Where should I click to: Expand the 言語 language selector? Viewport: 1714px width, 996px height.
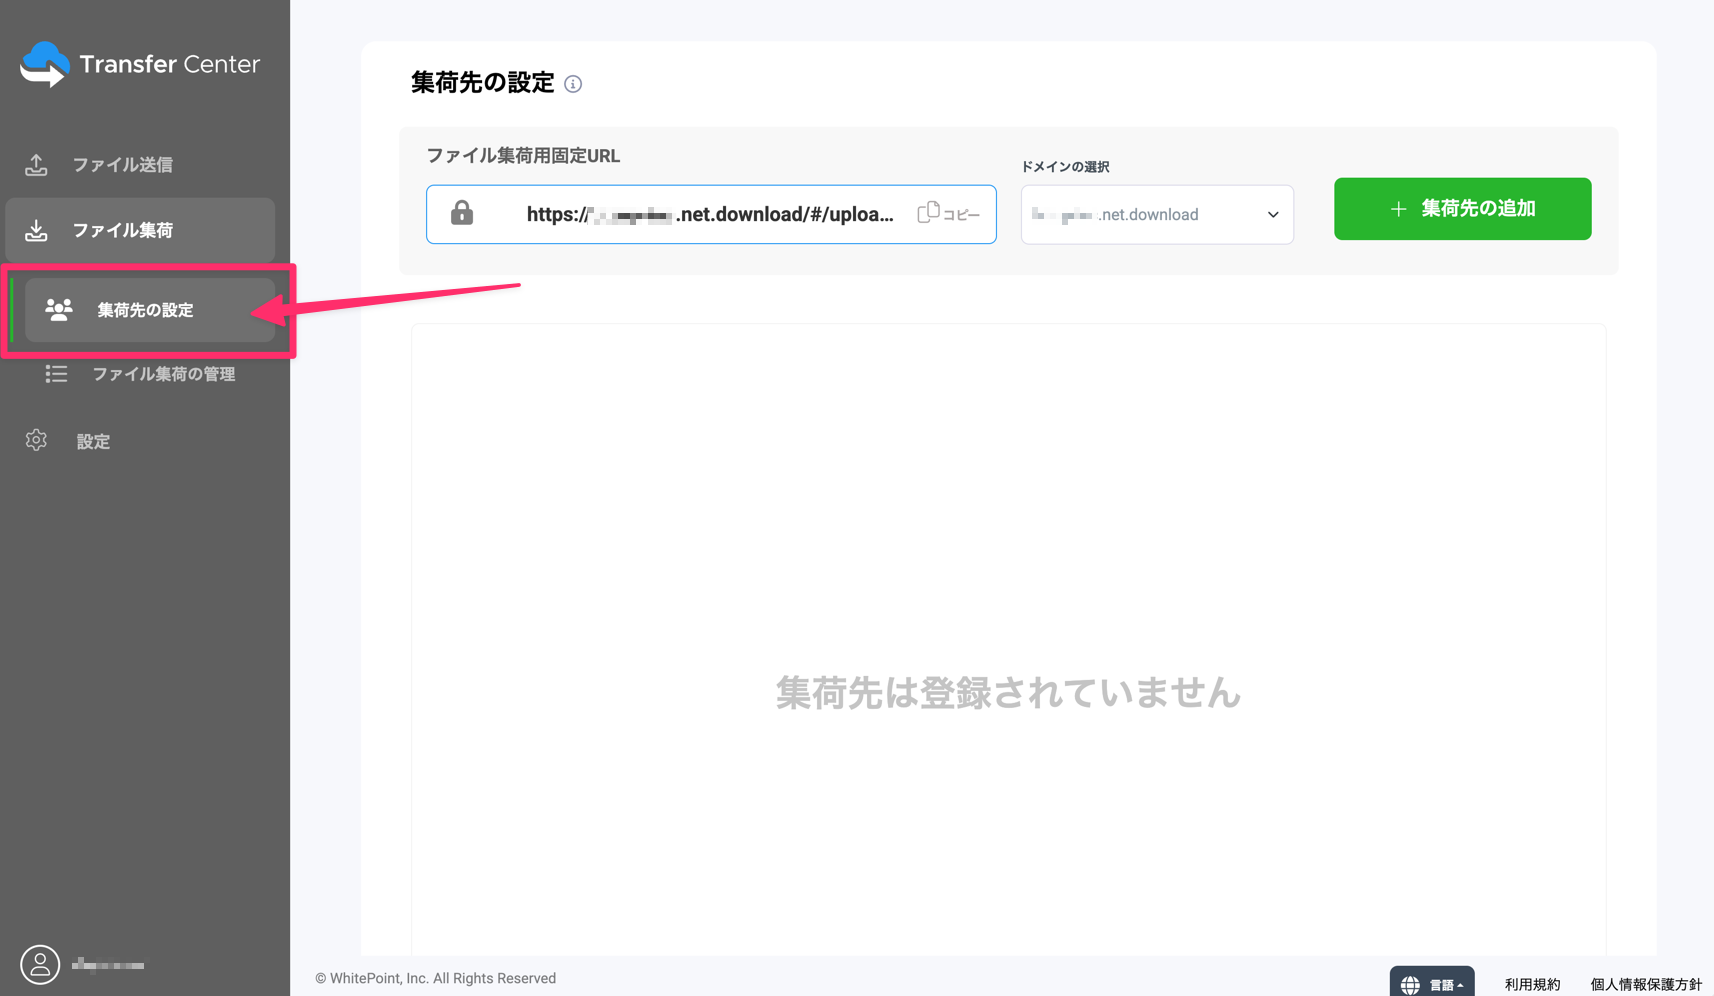click(x=1432, y=984)
